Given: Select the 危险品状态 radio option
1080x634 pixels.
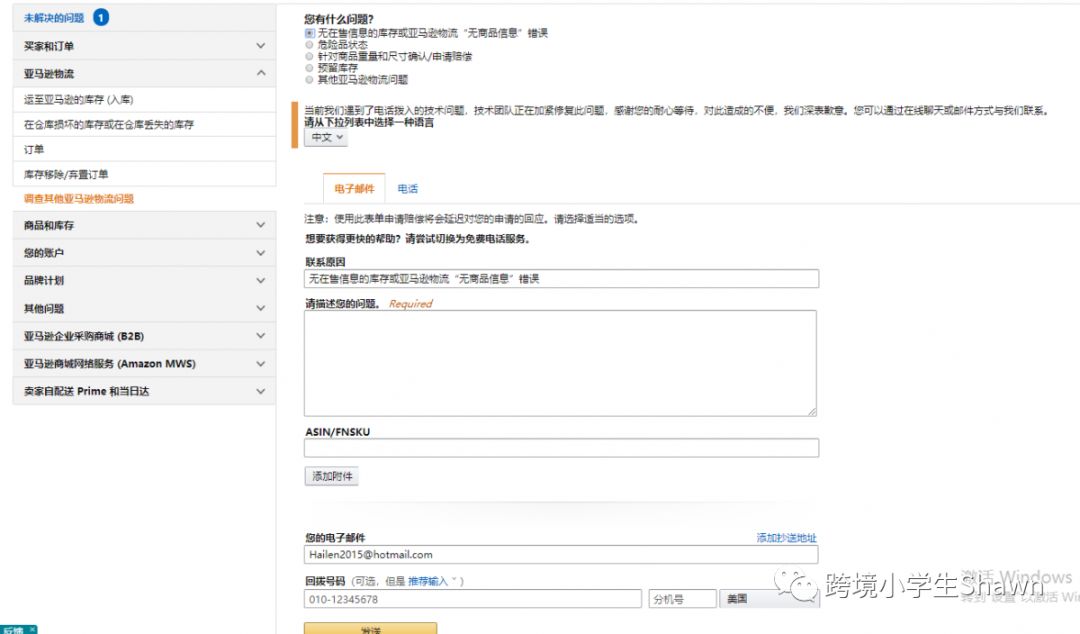Looking at the screenshot, I should [x=309, y=45].
